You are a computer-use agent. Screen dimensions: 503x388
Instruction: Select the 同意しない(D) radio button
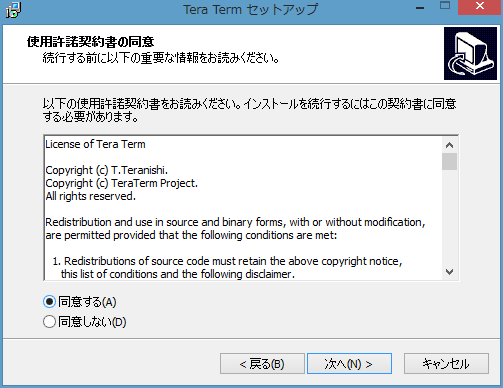(49, 322)
